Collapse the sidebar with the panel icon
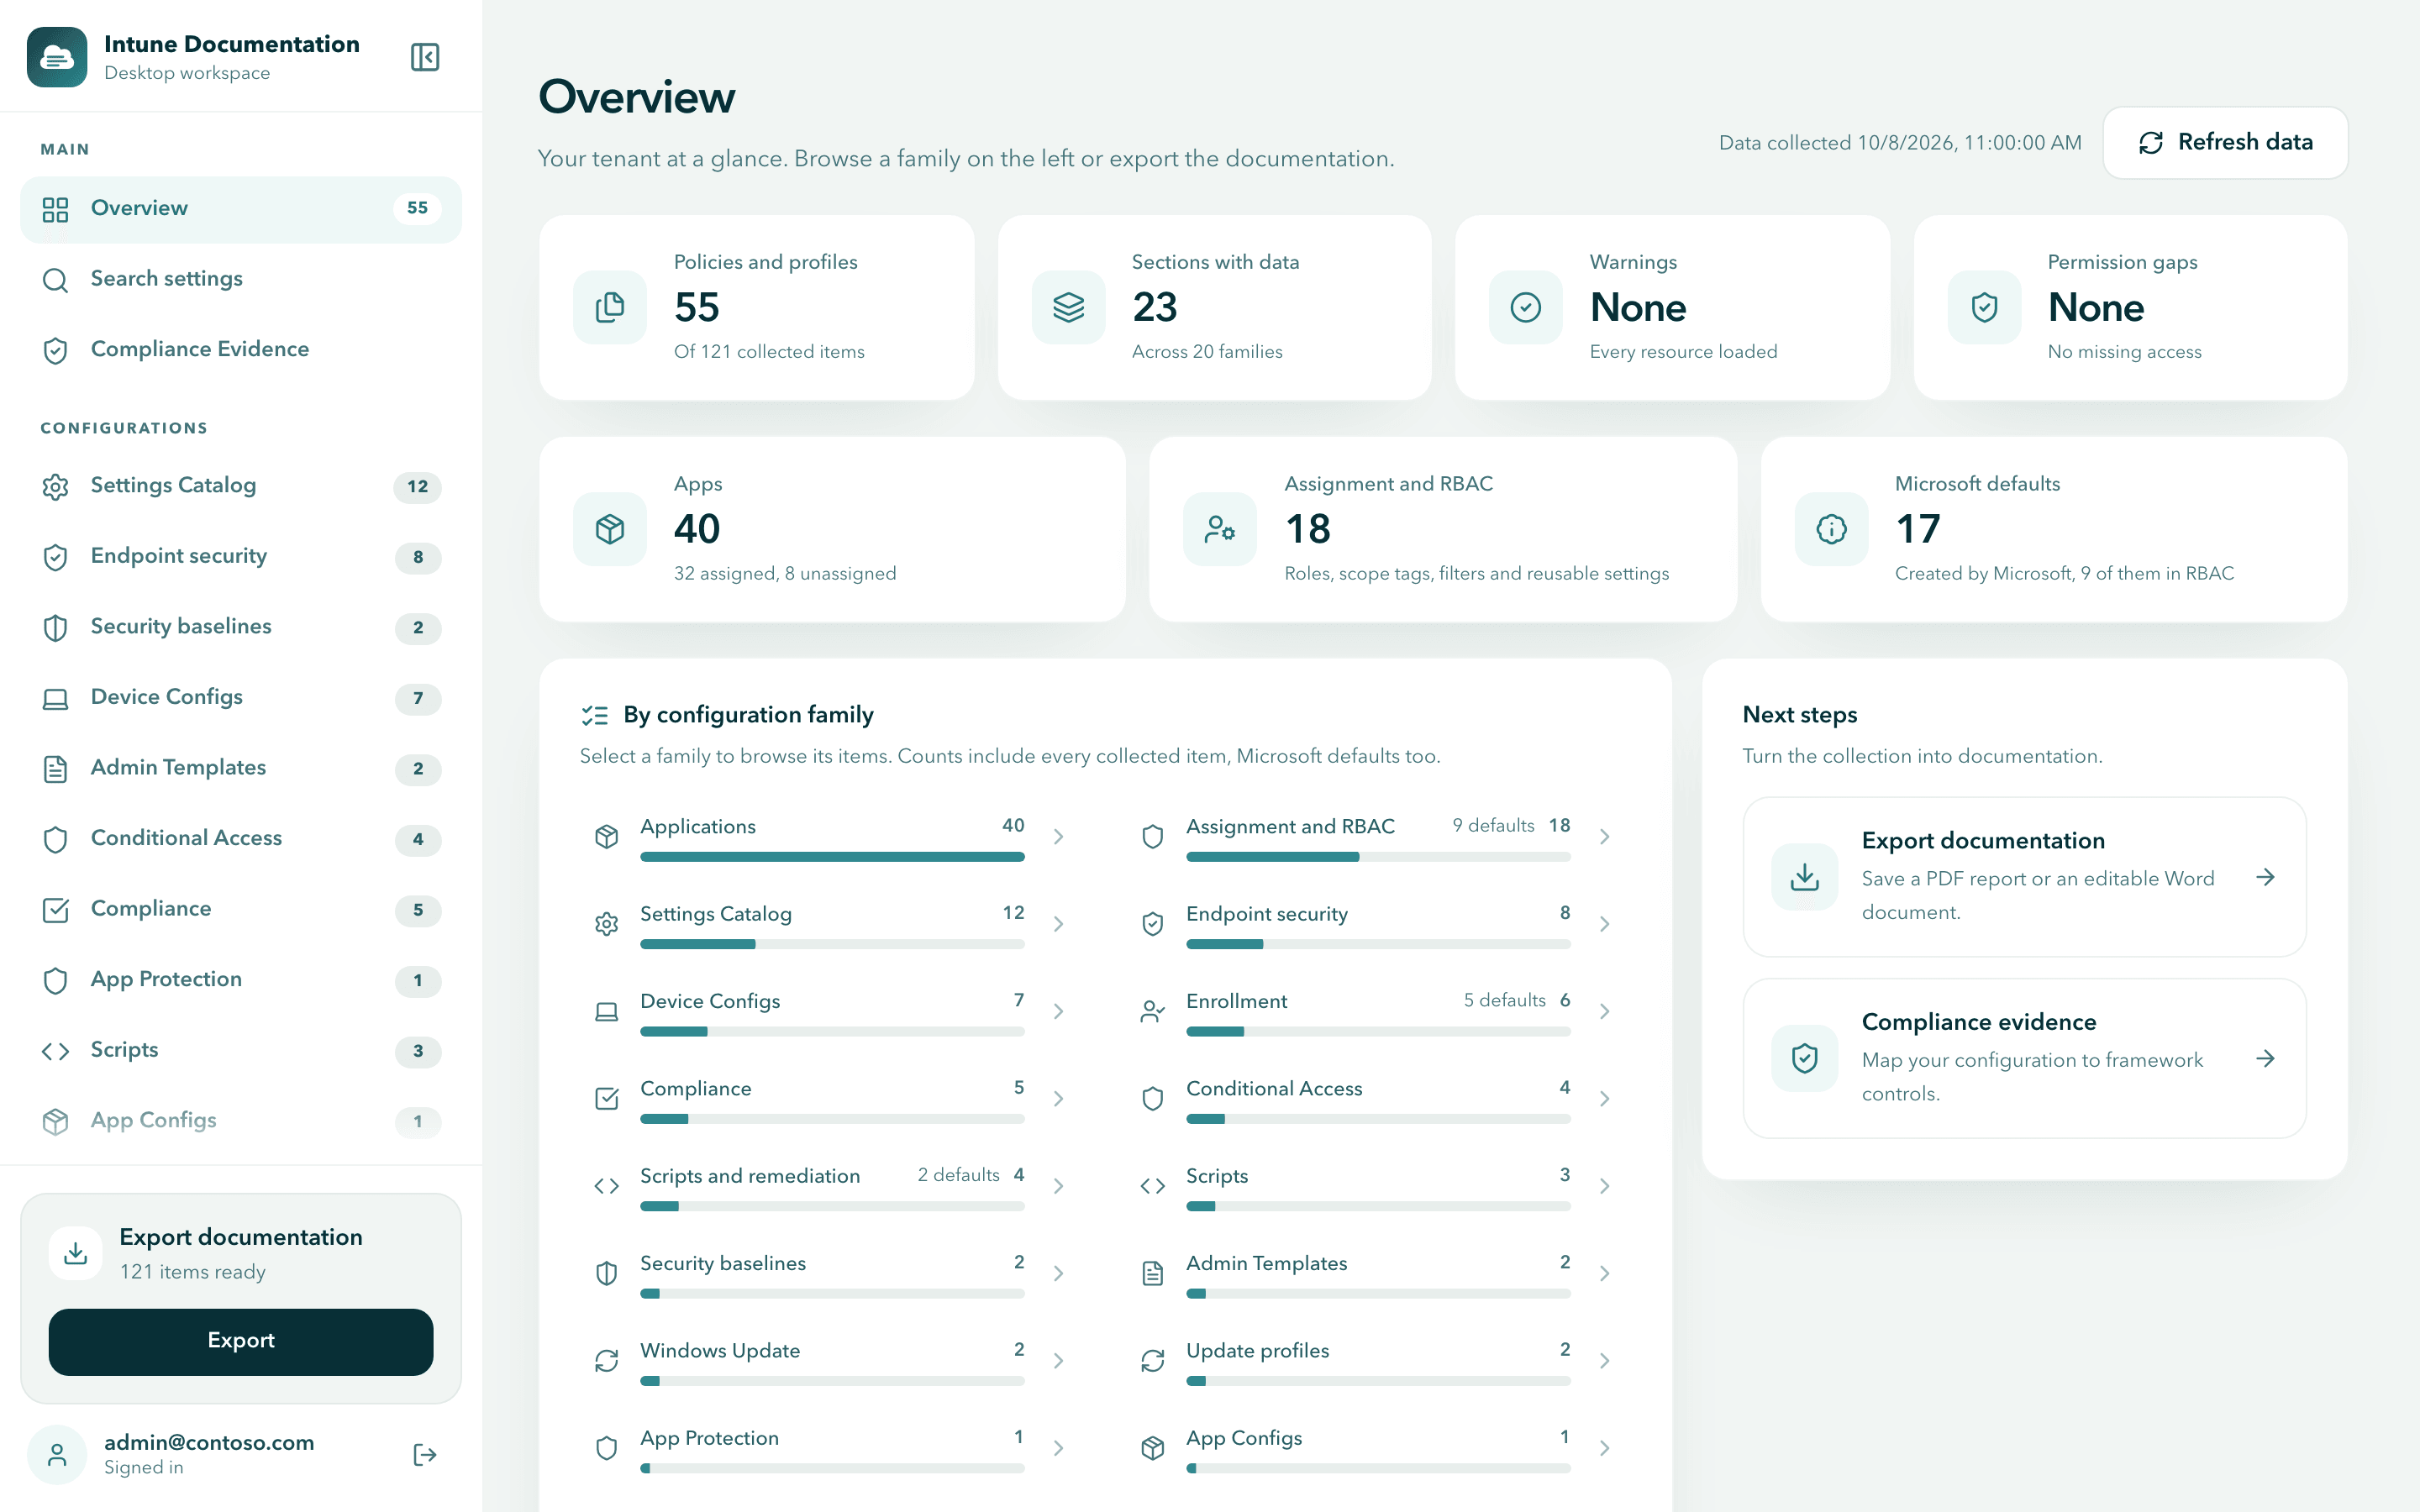Screen dimensions: 2420x1512 (425, 57)
